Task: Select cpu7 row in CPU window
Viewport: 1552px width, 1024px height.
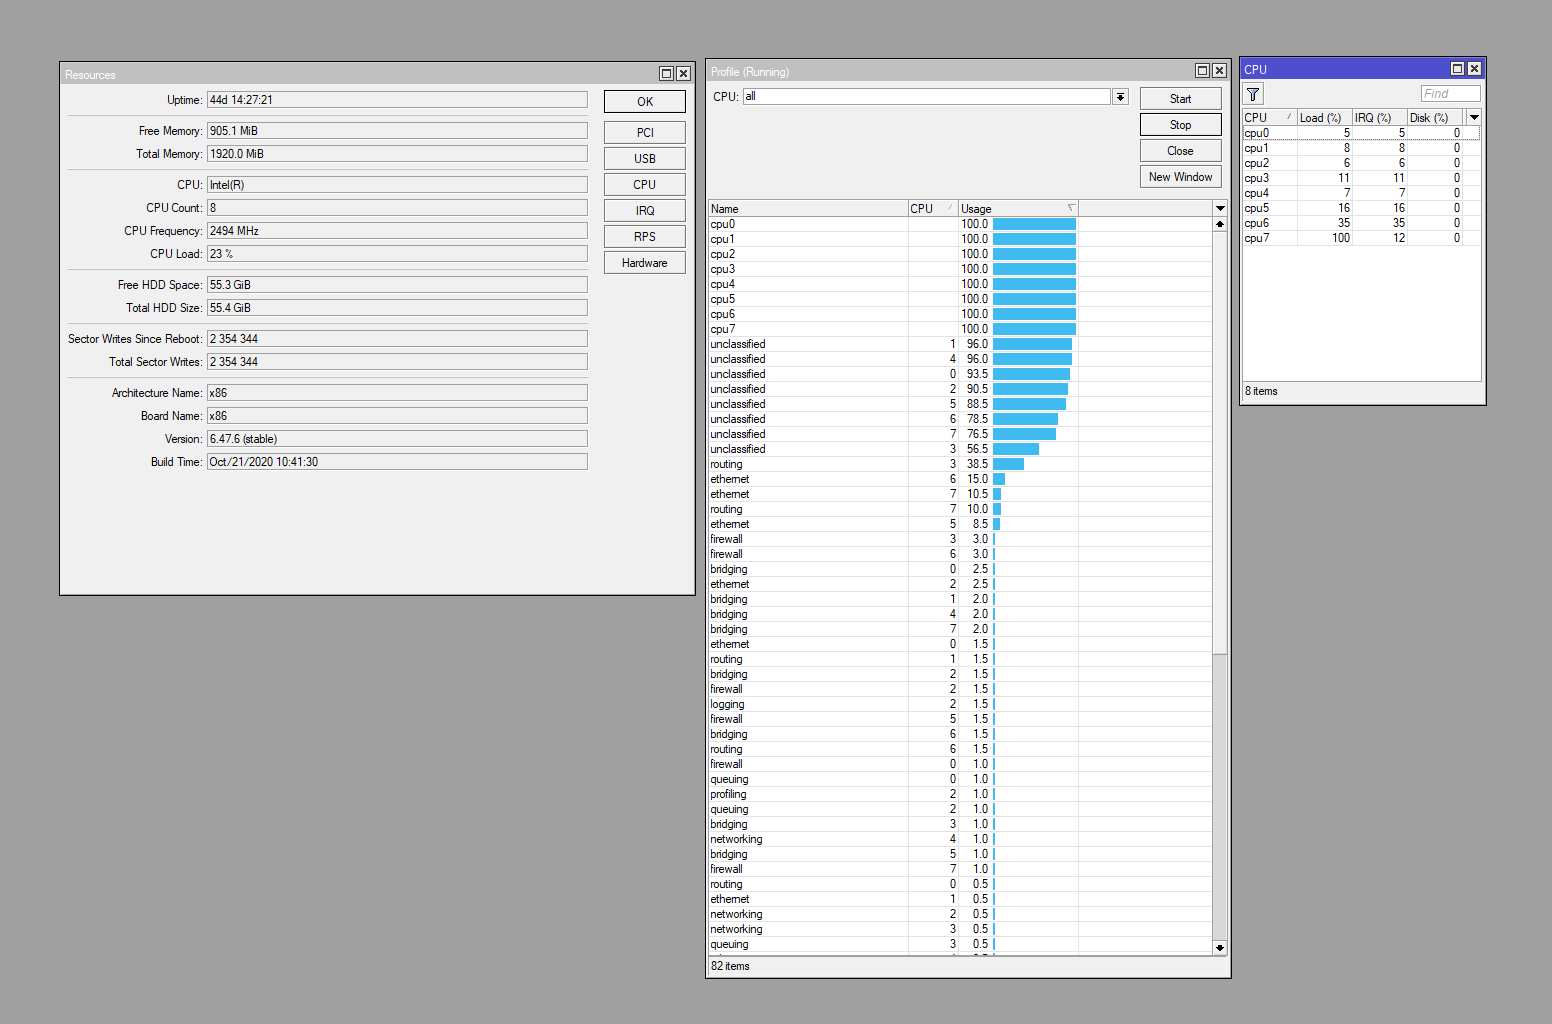Action: [x=1361, y=238]
